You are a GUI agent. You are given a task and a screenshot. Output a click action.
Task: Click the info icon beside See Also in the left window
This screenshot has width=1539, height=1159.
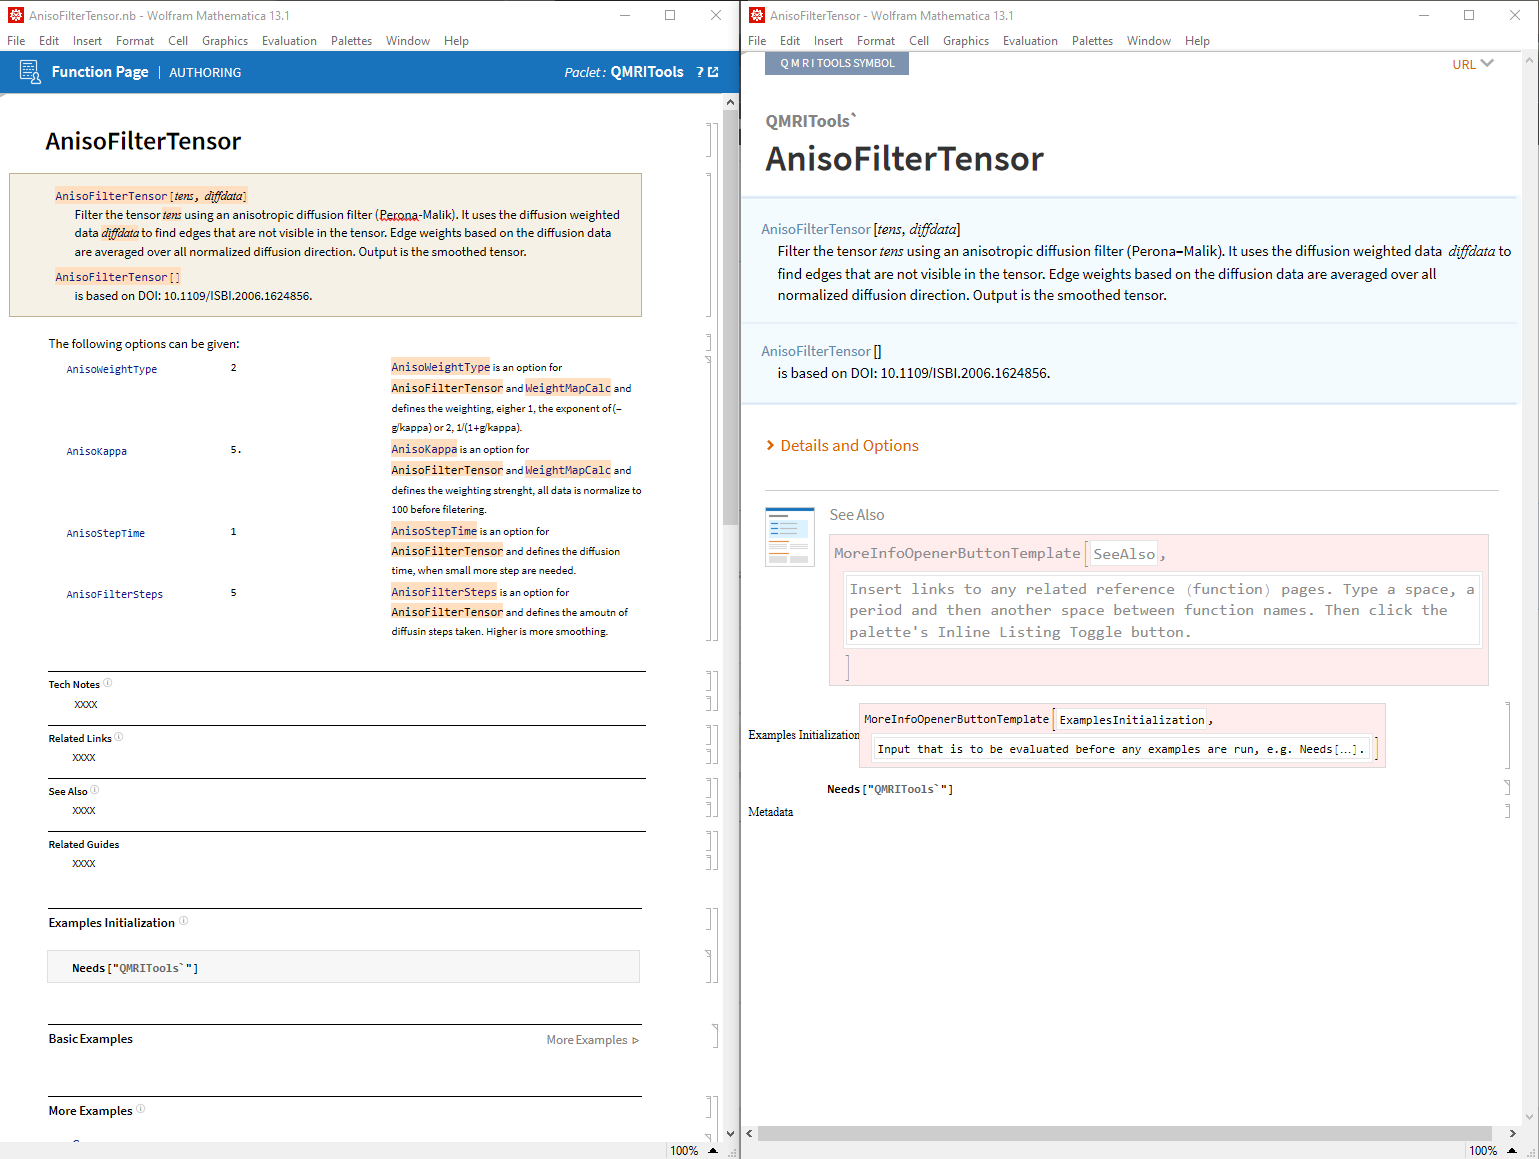click(x=95, y=790)
